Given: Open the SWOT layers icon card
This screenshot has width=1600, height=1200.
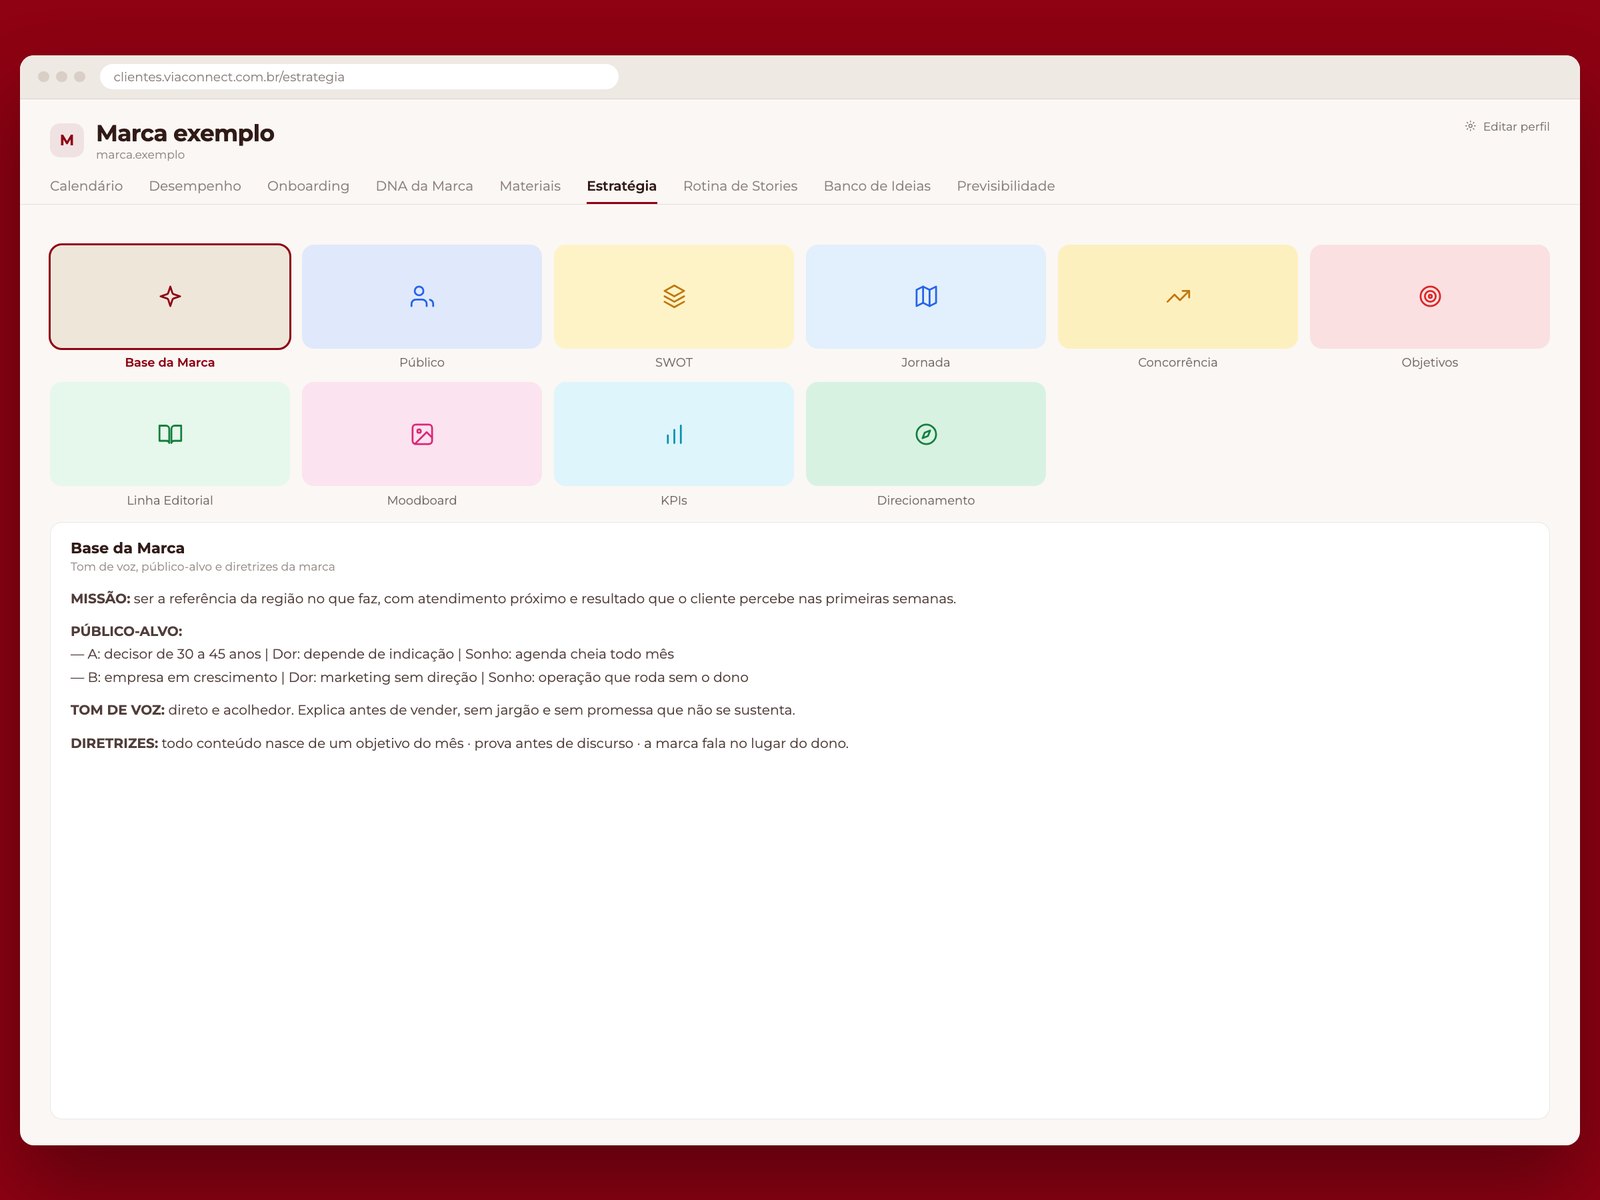Looking at the screenshot, I should point(674,297).
